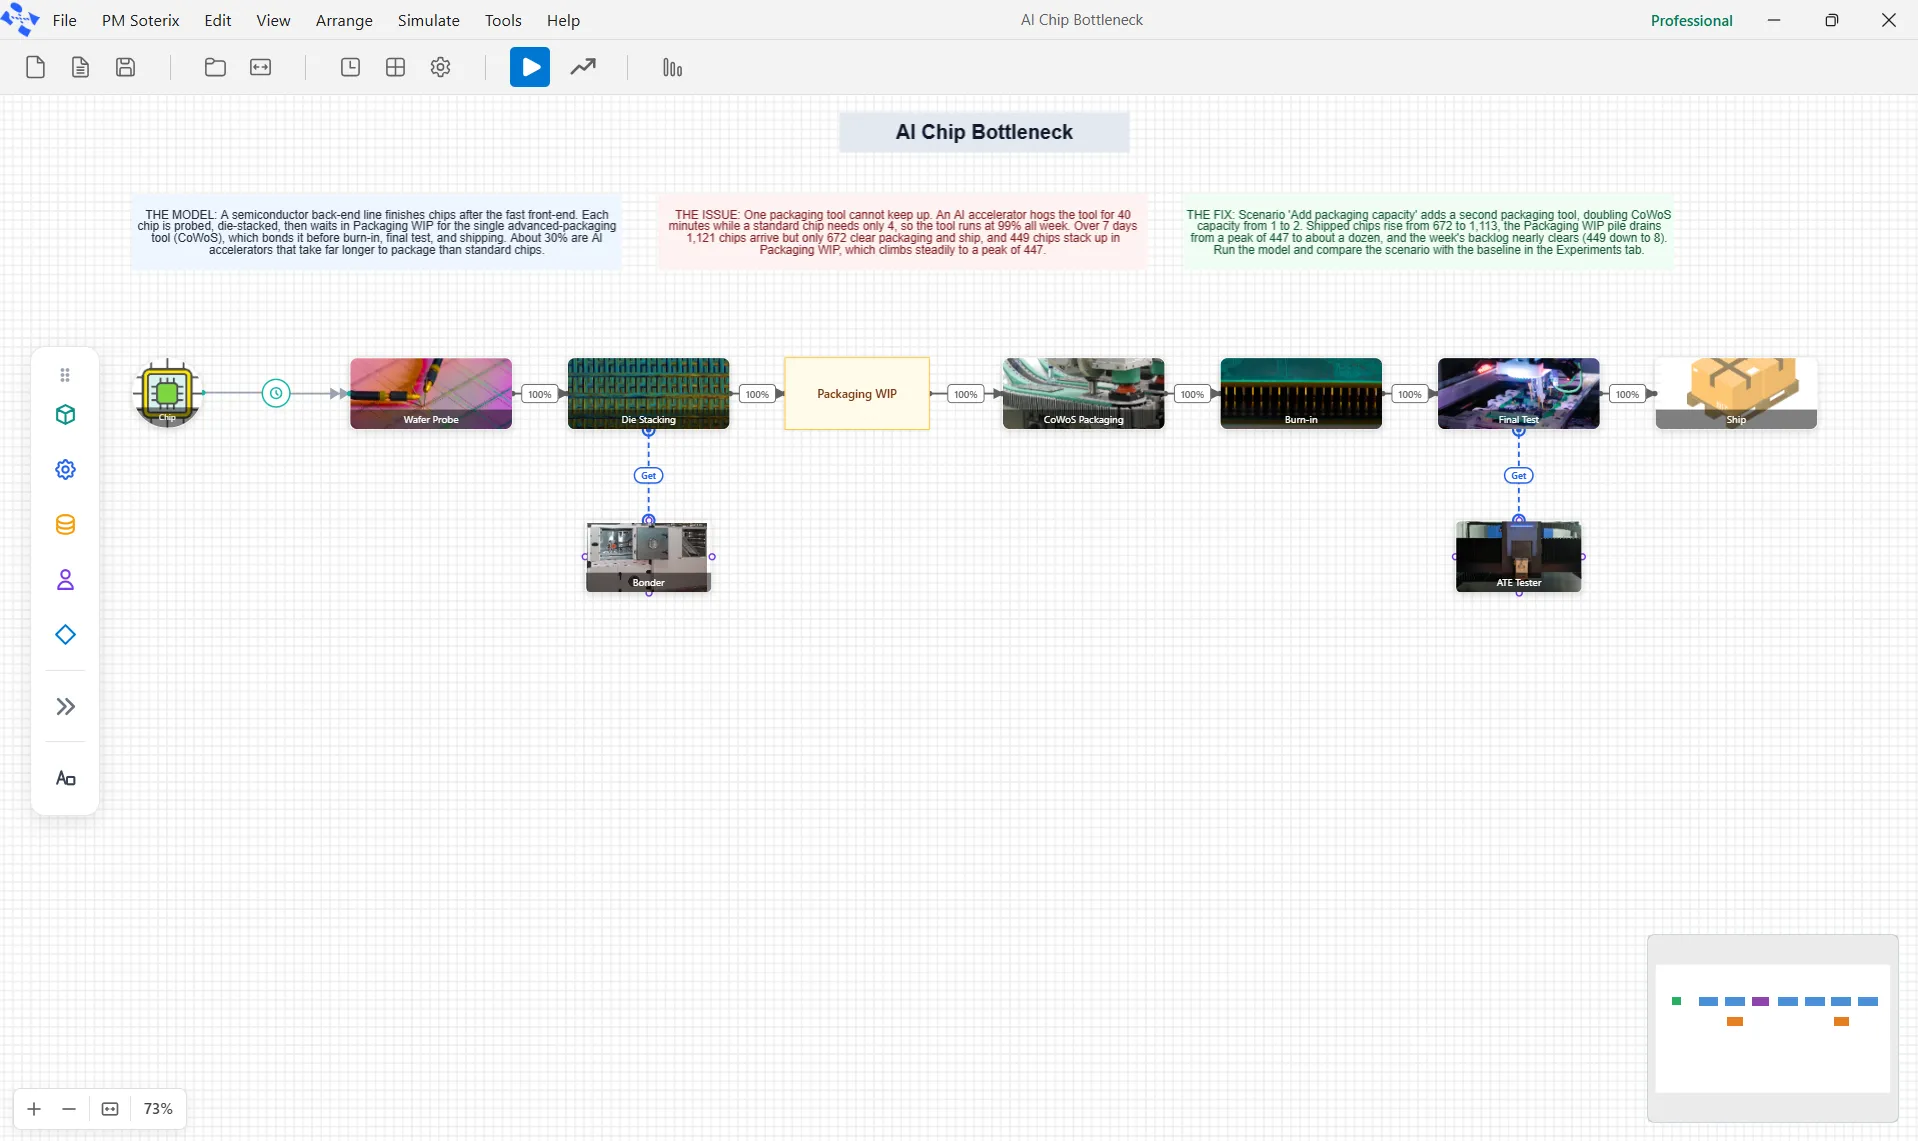Select the text annotation tool
Image resolution: width=1918 pixels, height=1141 pixels.
click(x=65, y=779)
